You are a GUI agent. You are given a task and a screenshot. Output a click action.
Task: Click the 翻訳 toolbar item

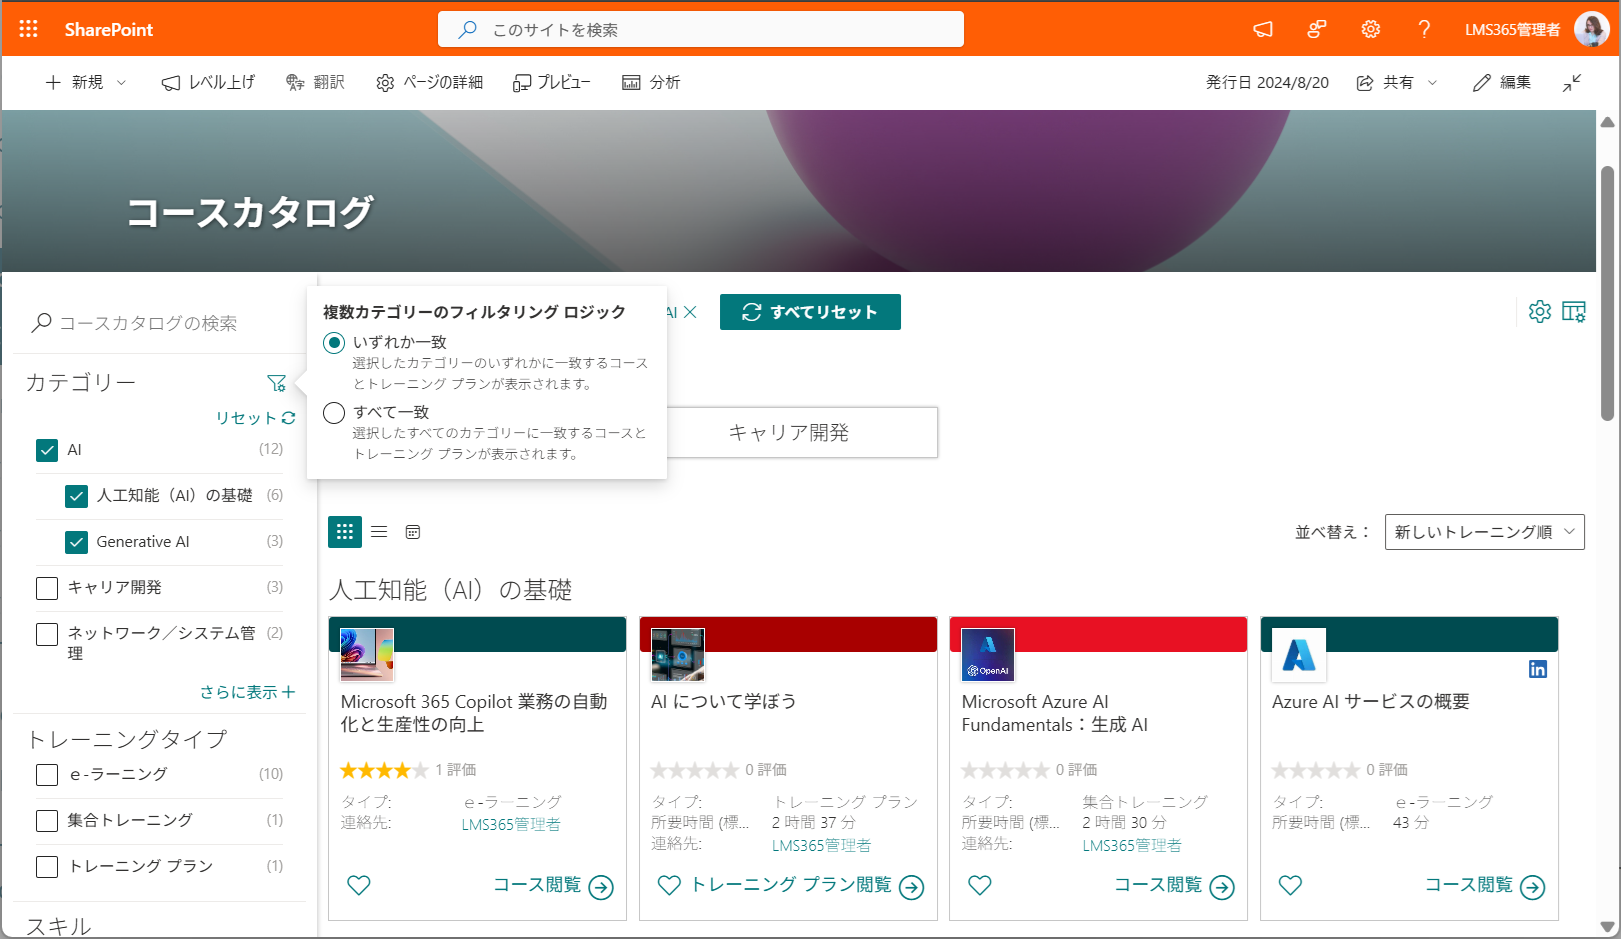[315, 83]
